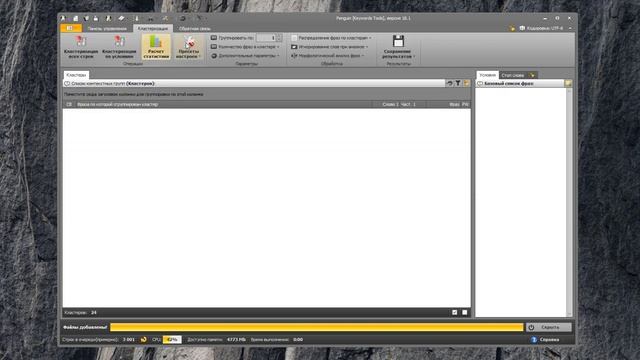Click the yellow icon in Базовый список фраз header
This screenshot has width=640, height=360.
(568, 83)
